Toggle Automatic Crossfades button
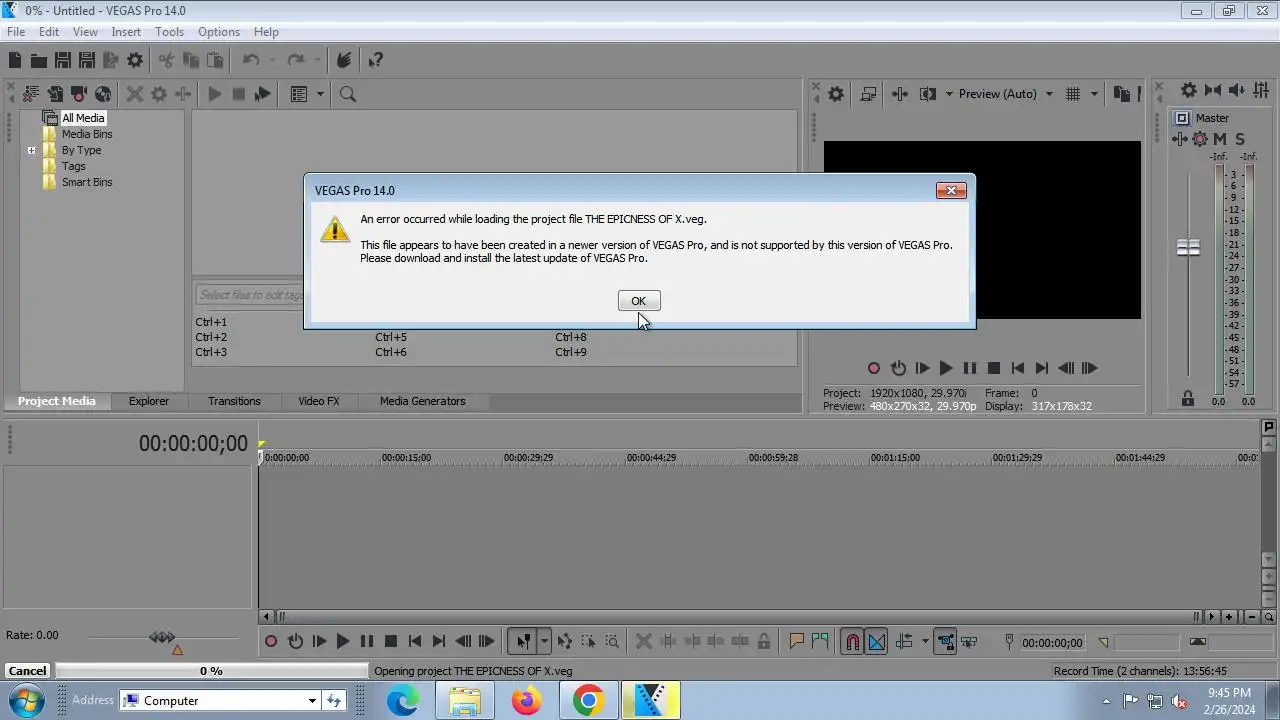This screenshot has width=1280, height=720. tap(876, 642)
